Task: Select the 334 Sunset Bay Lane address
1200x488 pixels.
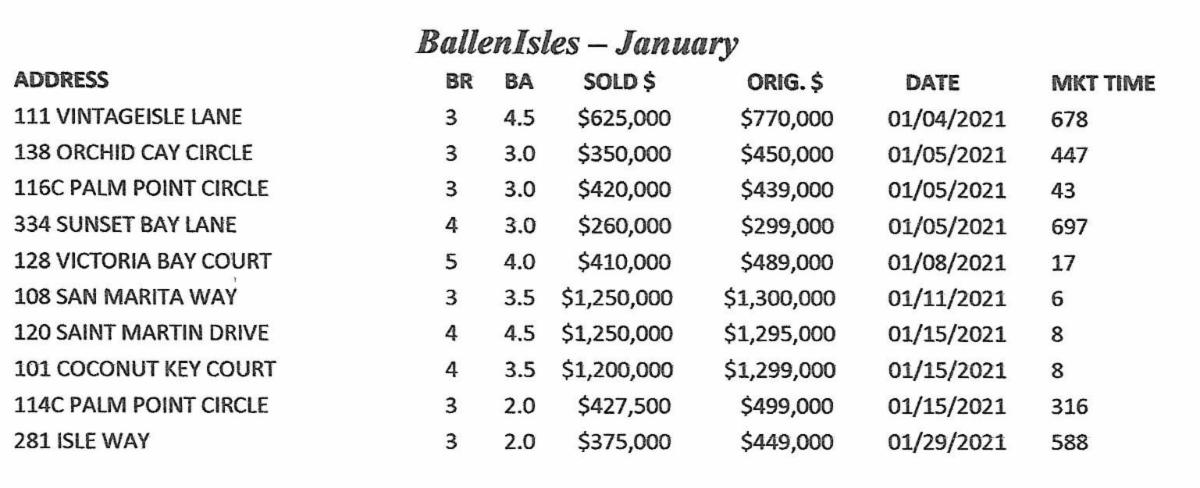Action: [125, 225]
